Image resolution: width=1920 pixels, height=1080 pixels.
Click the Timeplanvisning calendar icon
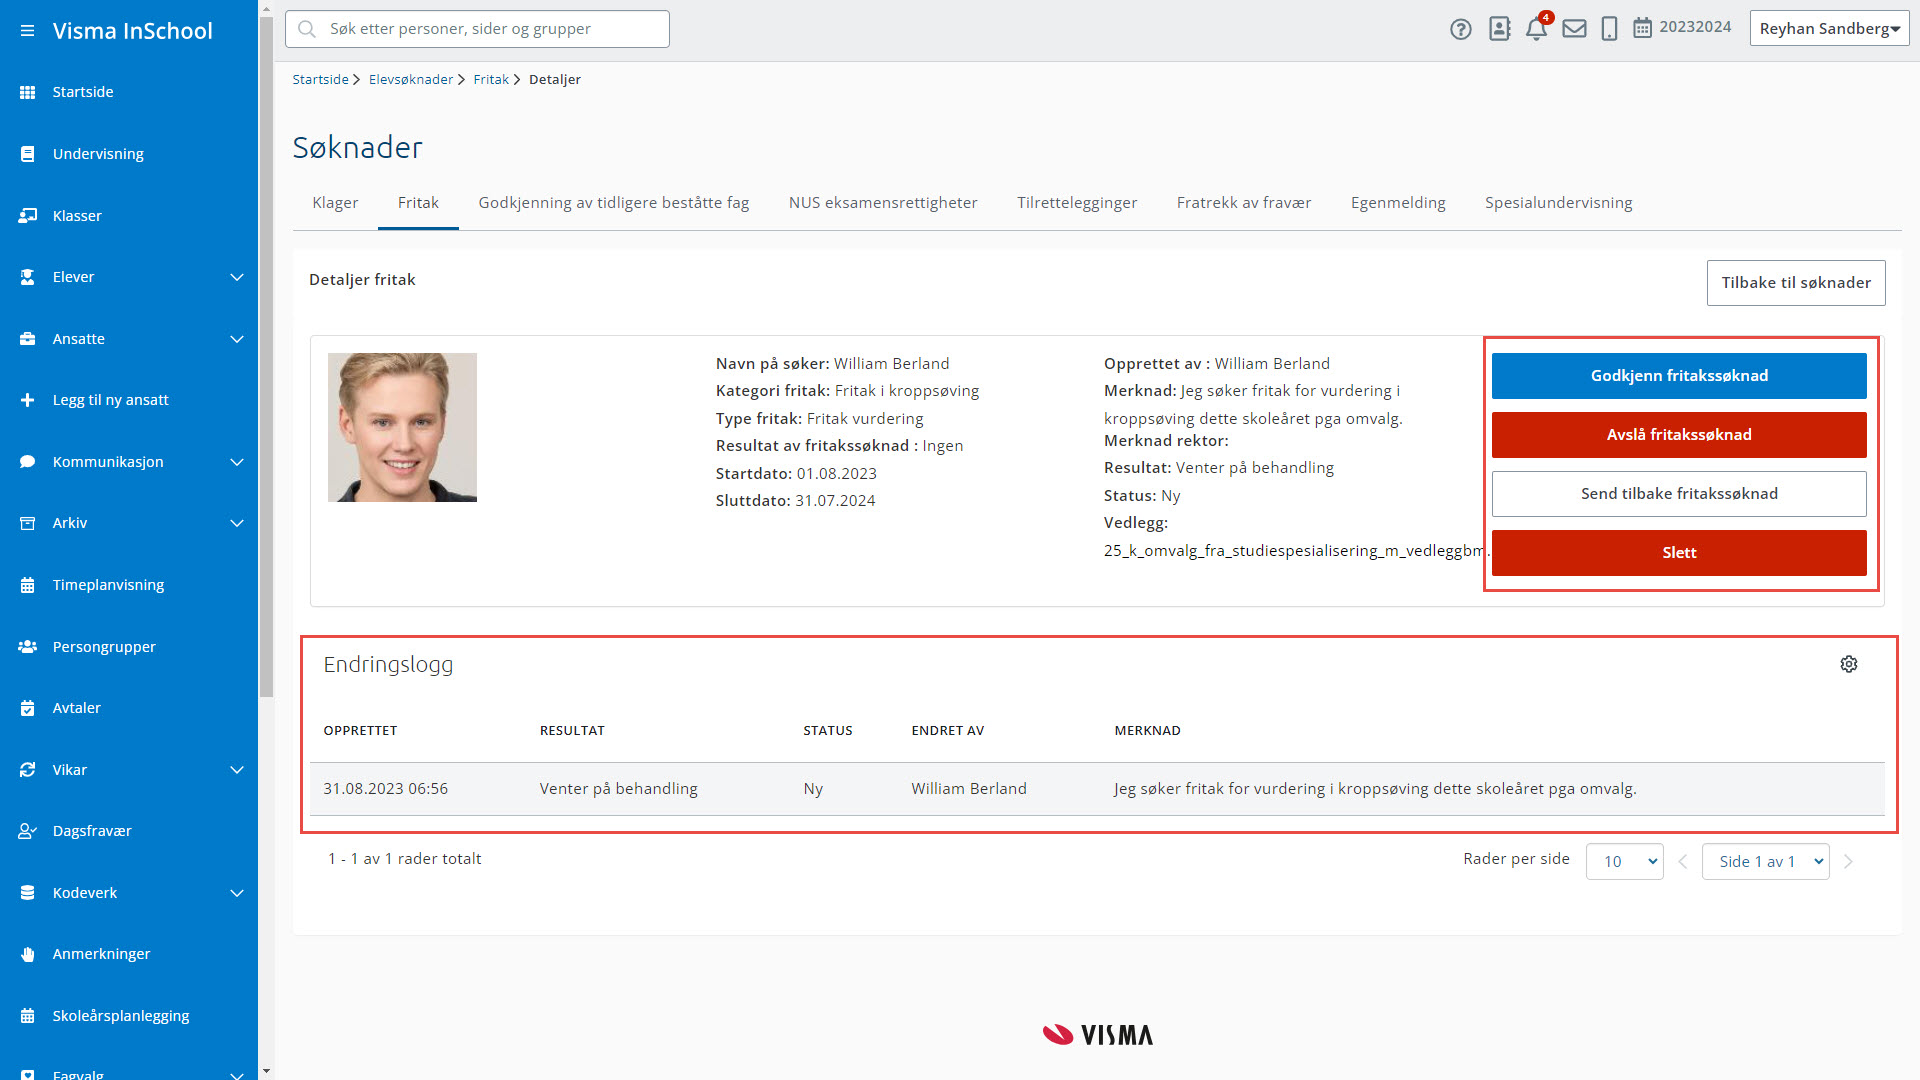point(28,585)
